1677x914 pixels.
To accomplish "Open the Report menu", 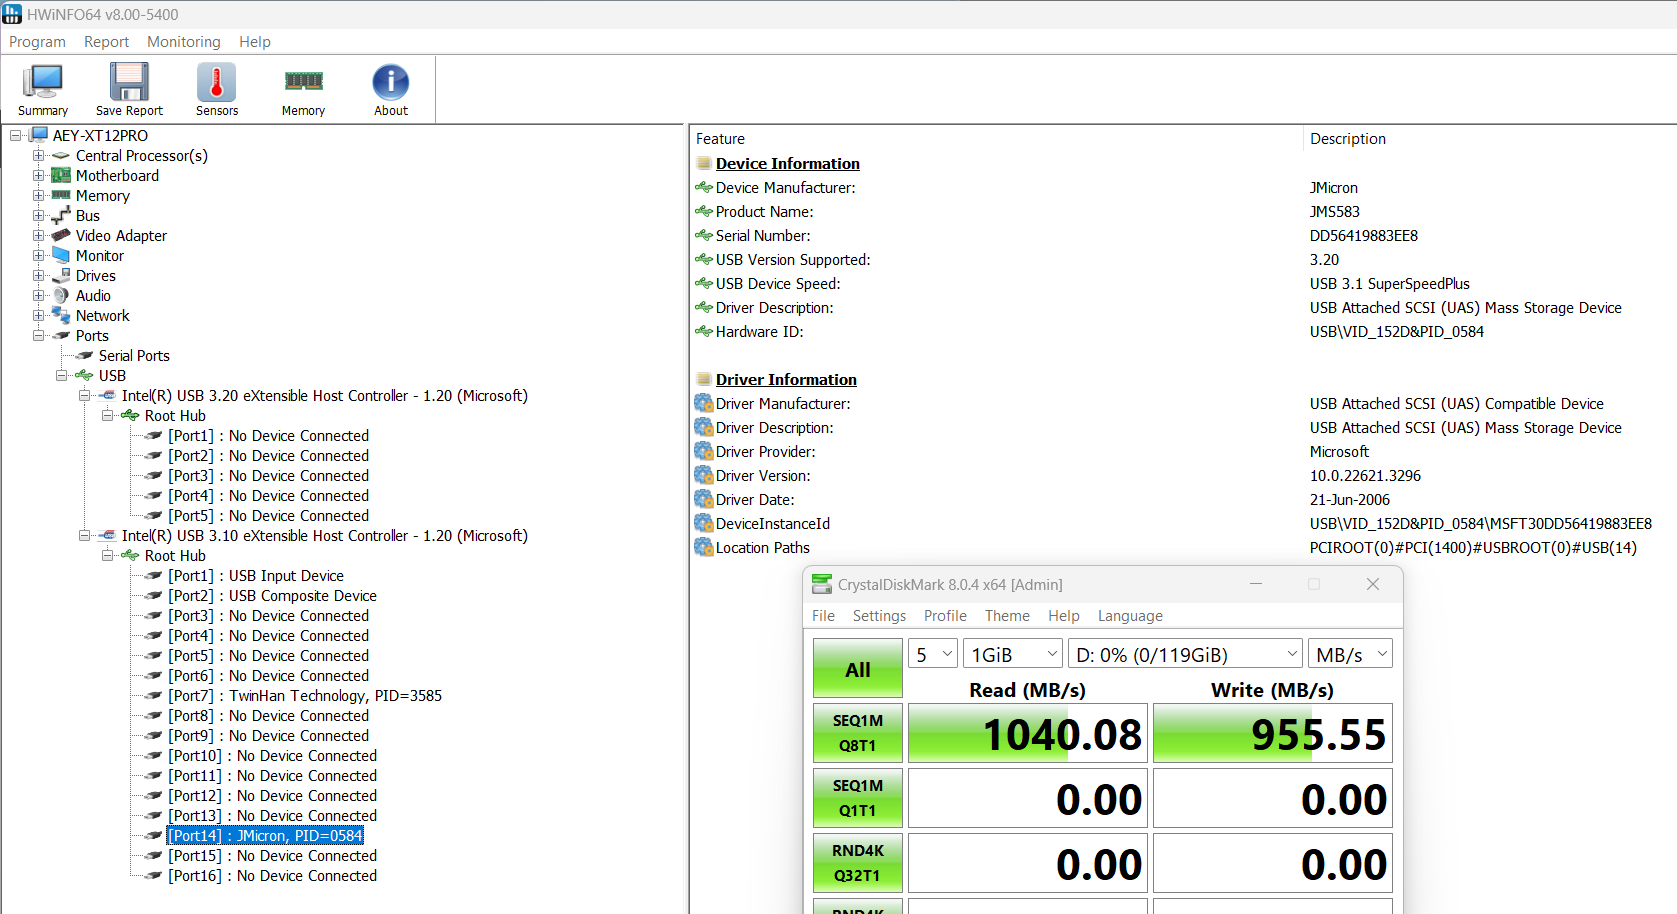I will (106, 42).
